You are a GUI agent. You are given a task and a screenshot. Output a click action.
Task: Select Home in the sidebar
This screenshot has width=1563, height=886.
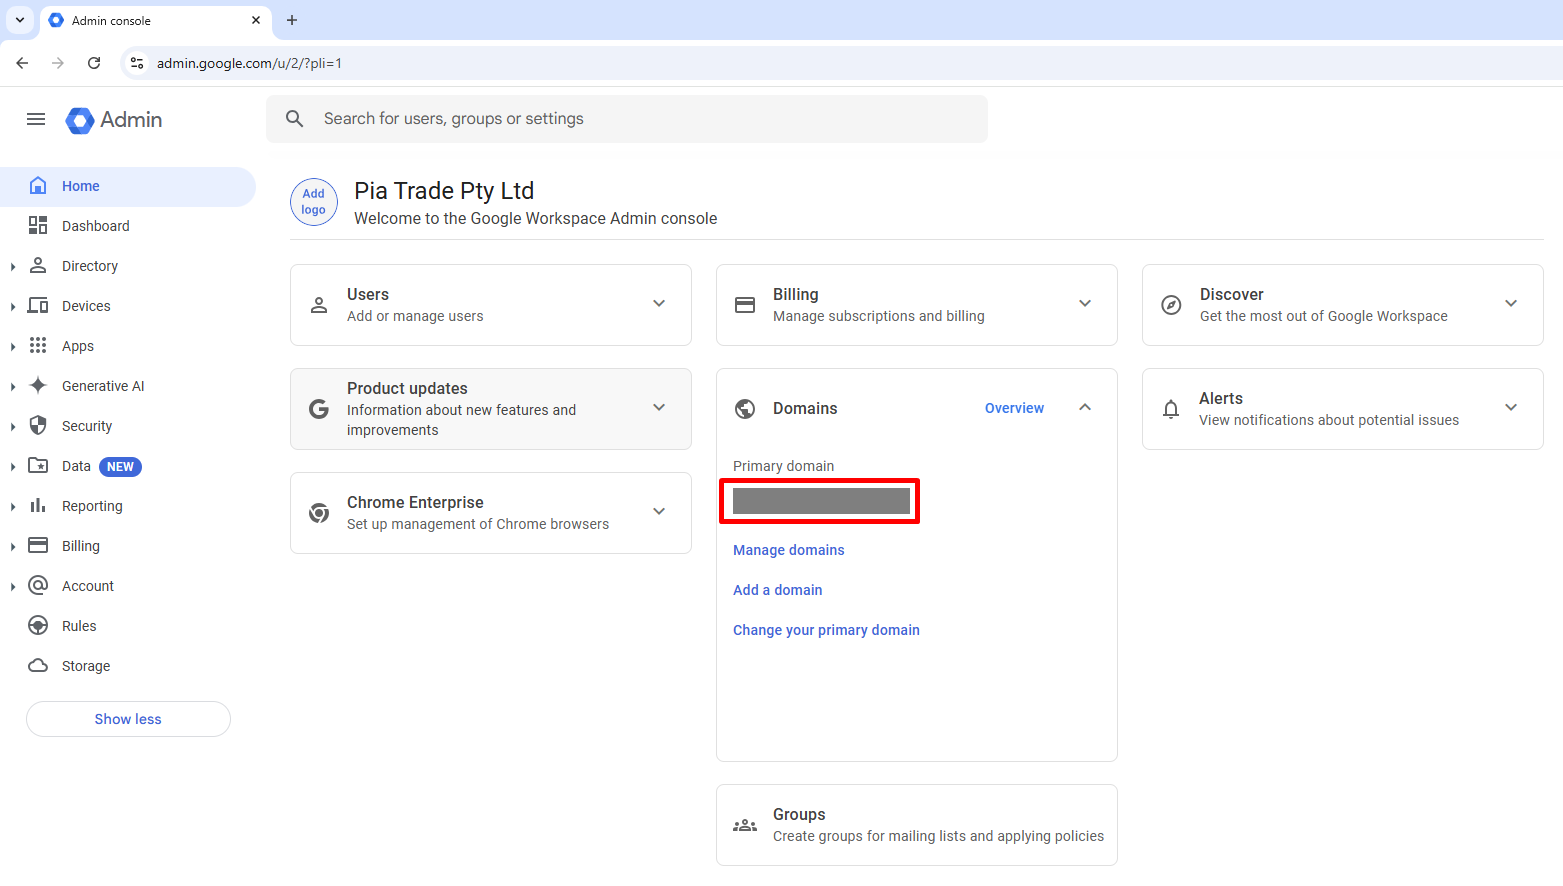click(x=128, y=187)
